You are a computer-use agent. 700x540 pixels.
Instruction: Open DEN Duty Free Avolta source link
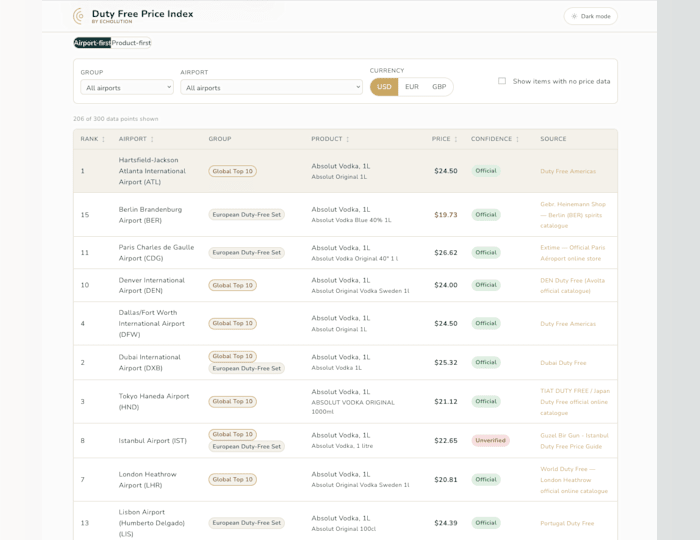click(572, 286)
